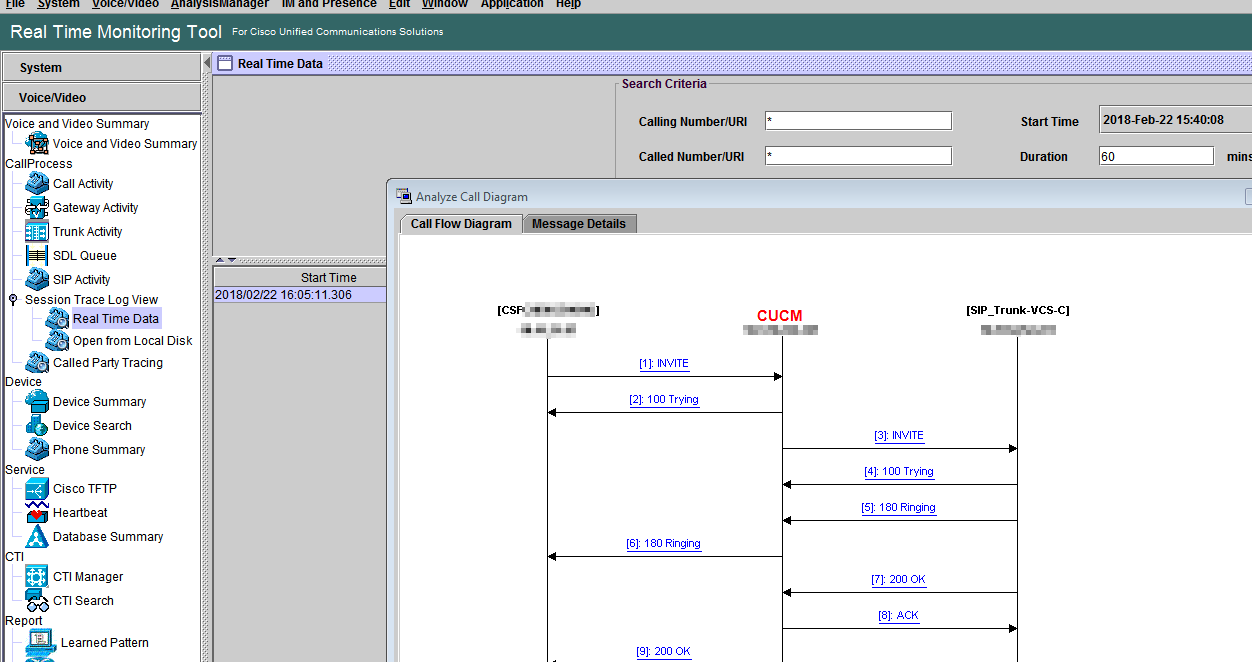Open the IM and Presence menu
Viewport: 1252px width, 662px height.
329,4
